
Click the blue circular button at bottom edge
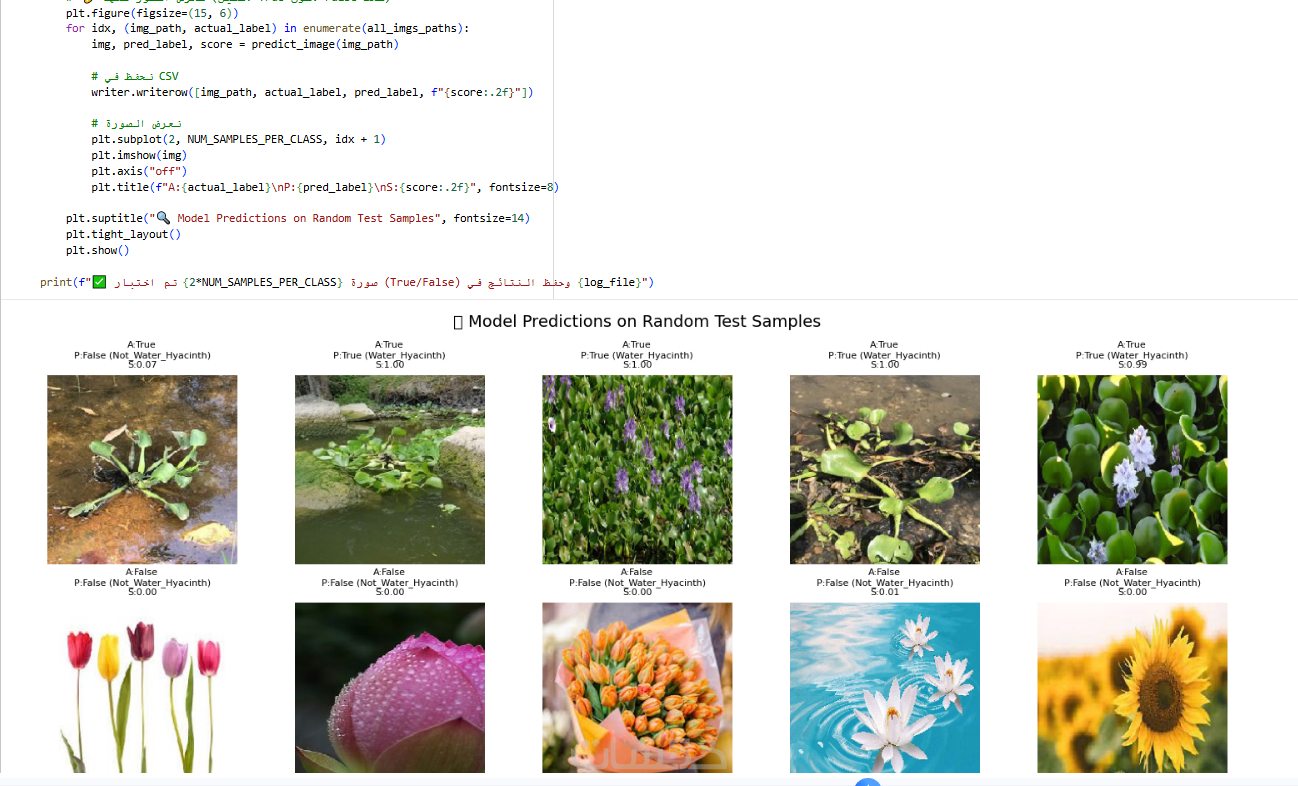[x=868, y=782]
